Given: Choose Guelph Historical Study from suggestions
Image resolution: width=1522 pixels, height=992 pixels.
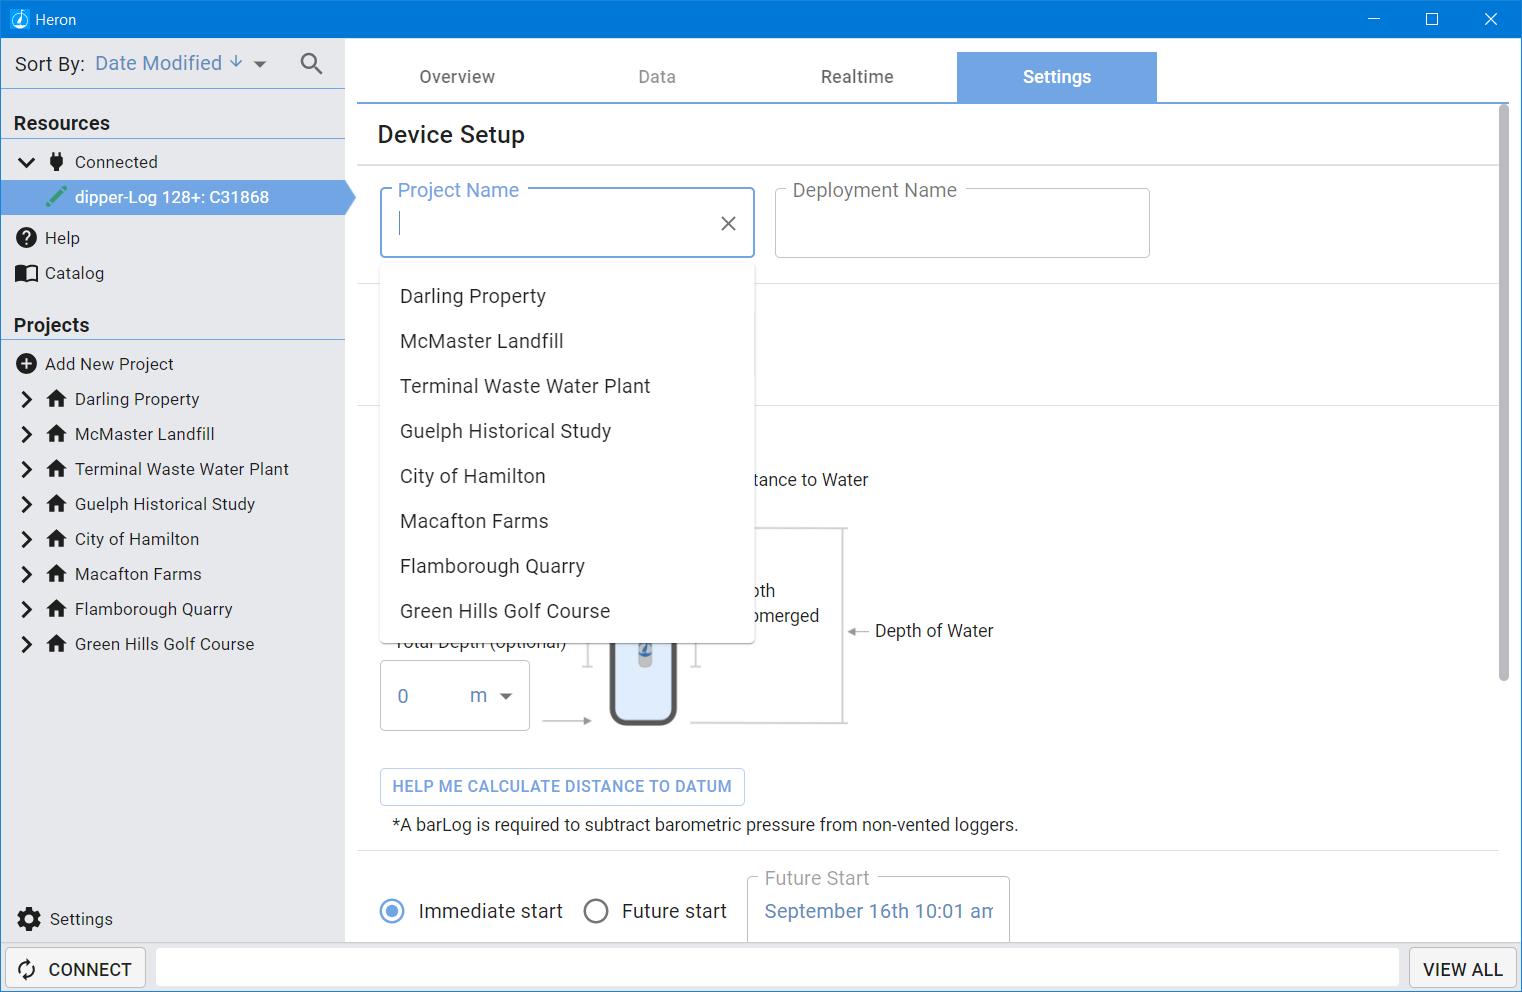Looking at the screenshot, I should [567, 431].
